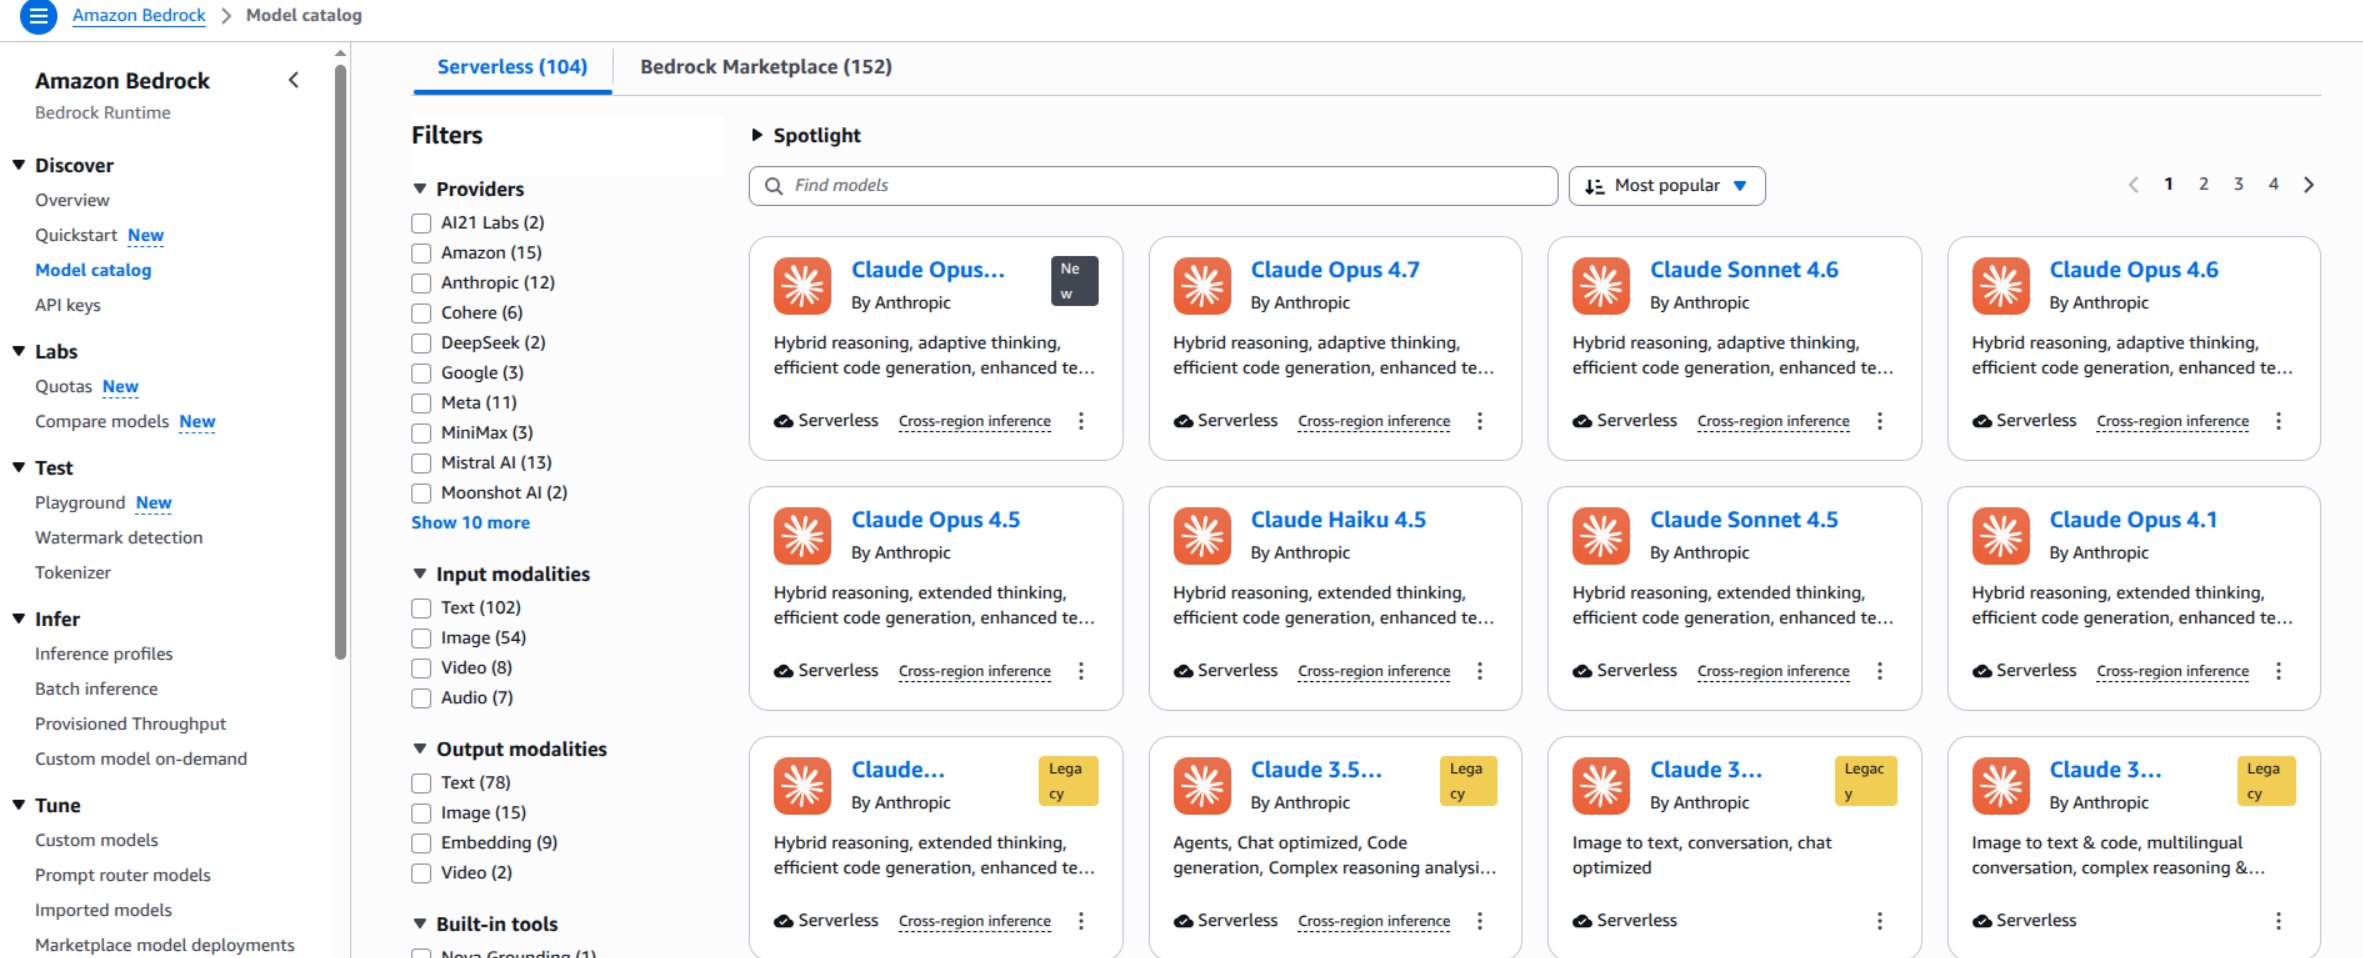Expand the Spotlight section
This screenshot has width=2363, height=958.
pyautogui.click(x=757, y=135)
